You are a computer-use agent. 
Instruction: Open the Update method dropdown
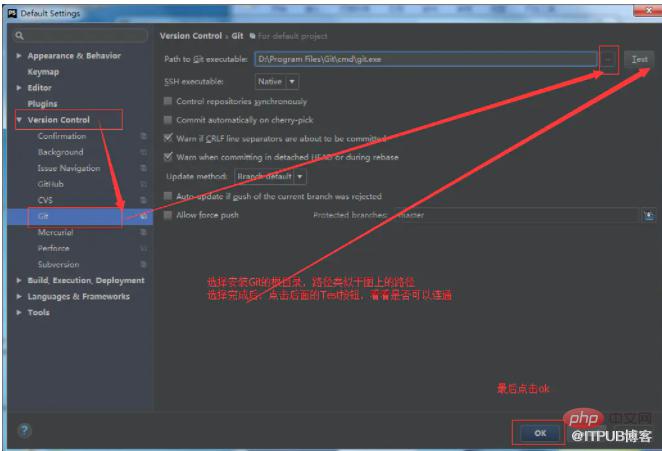coord(270,177)
